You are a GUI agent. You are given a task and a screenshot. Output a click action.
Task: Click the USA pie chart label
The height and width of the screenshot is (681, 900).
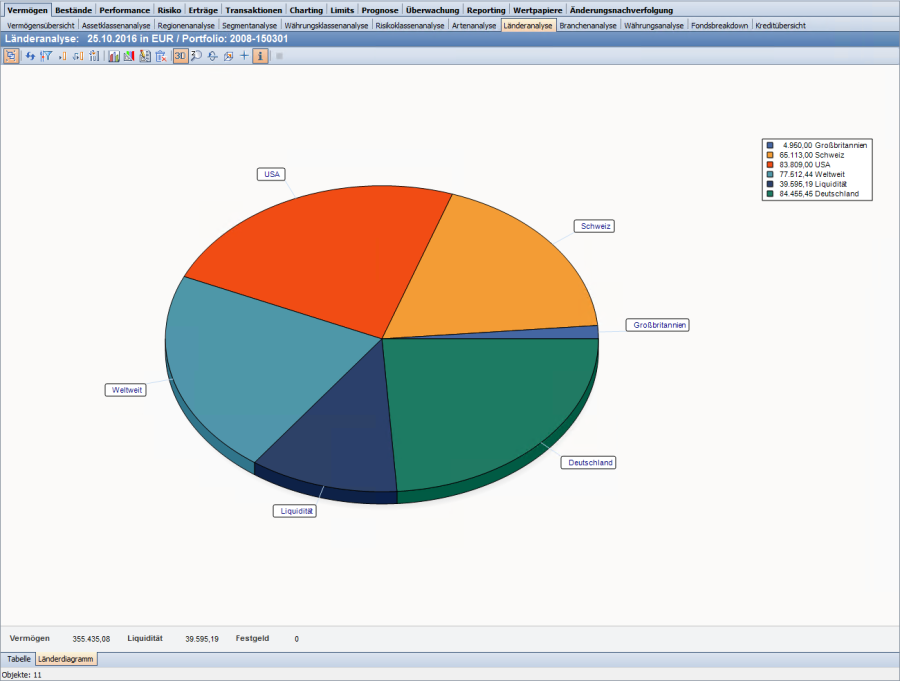point(270,174)
